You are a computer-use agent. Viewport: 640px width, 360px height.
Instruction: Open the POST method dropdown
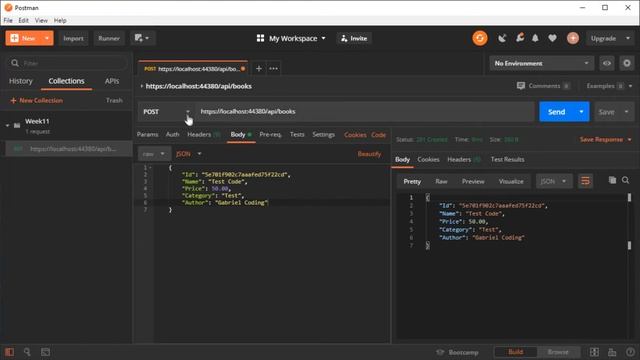coord(166,111)
